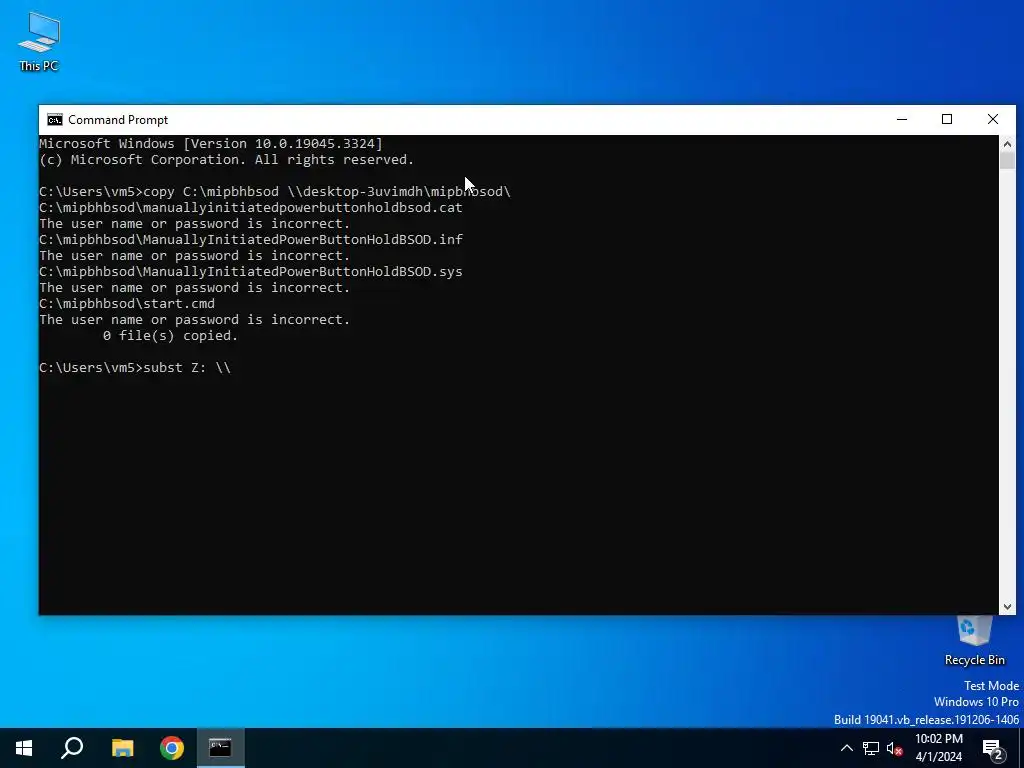
Task: Click the Microsoft Corporation copyright line
Action: [x=227, y=160]
